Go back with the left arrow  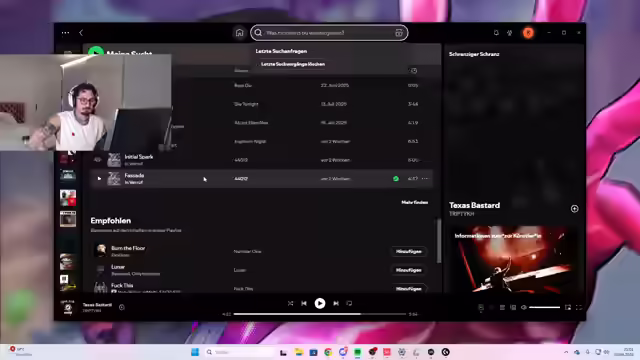pyautogui.click(x=81, y=33)
